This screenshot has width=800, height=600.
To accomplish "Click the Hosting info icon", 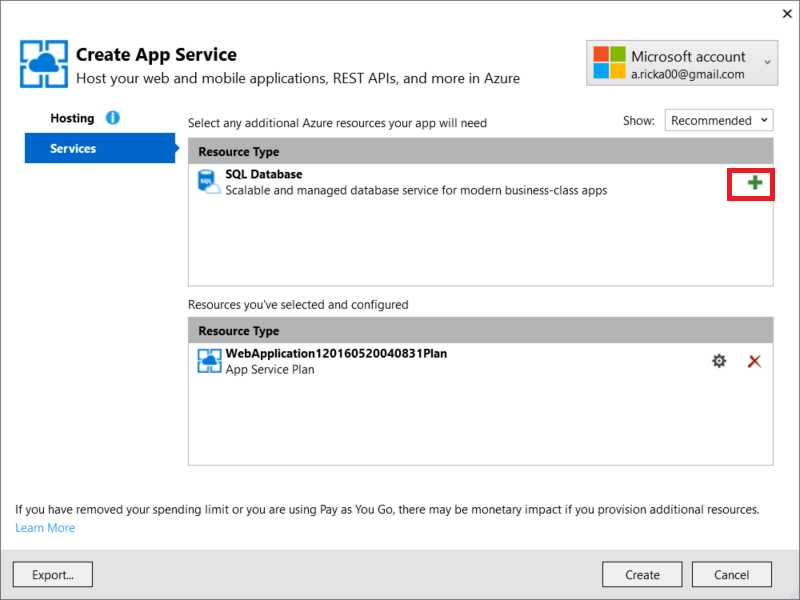I will (113, 118).
